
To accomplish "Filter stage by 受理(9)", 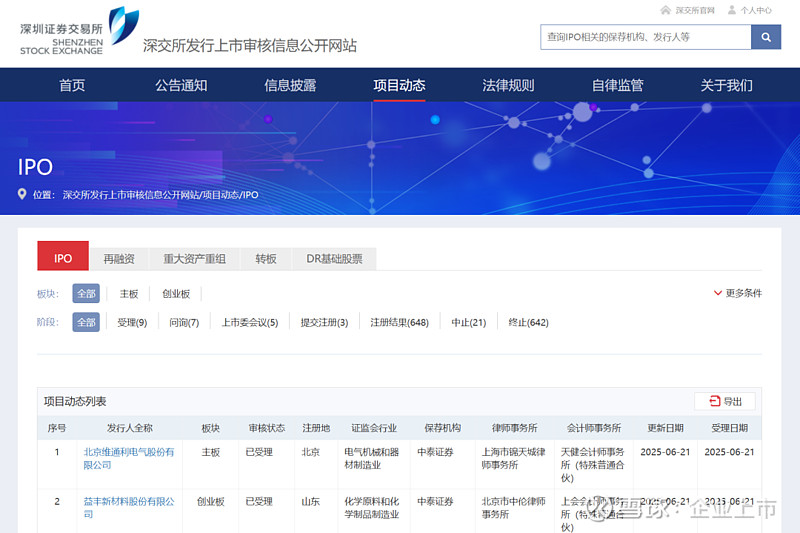I will [132, 322].
